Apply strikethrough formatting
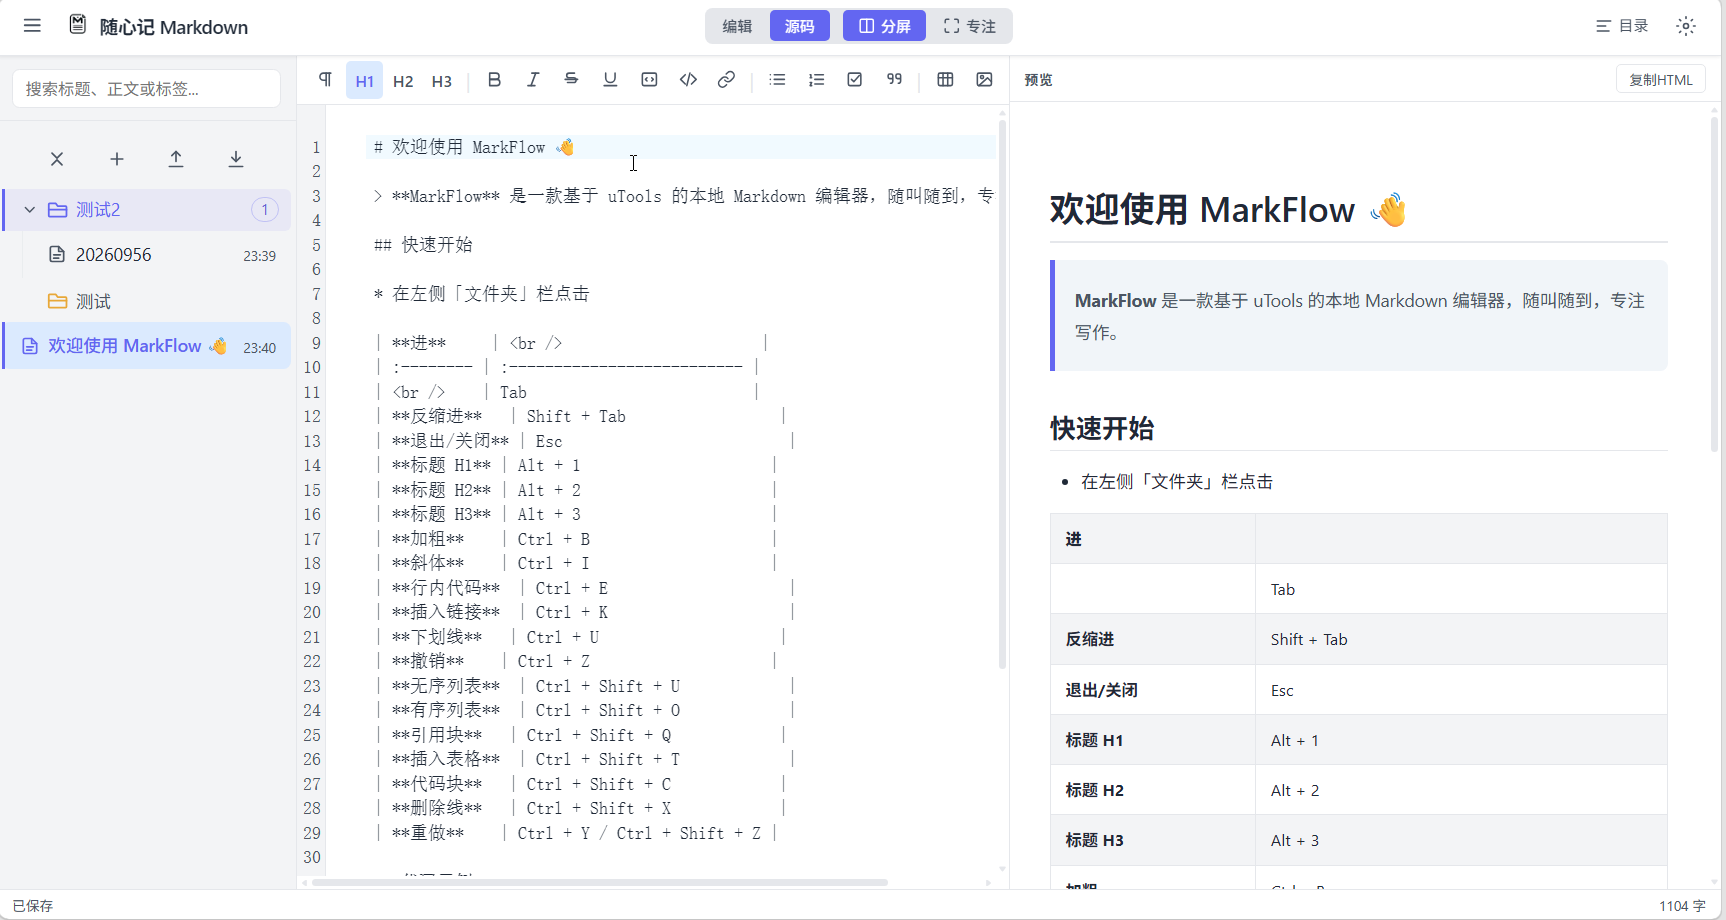This screenshot has height=920, width=1726. tap(571, 80)
